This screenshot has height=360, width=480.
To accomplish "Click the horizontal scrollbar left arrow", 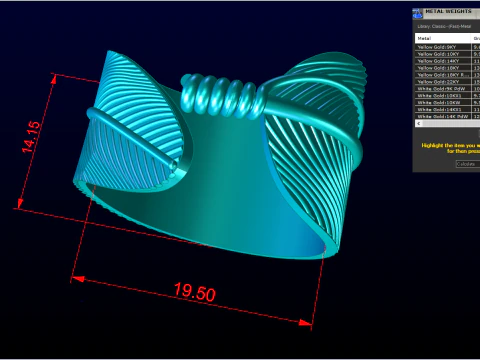I will pos(419,123).
